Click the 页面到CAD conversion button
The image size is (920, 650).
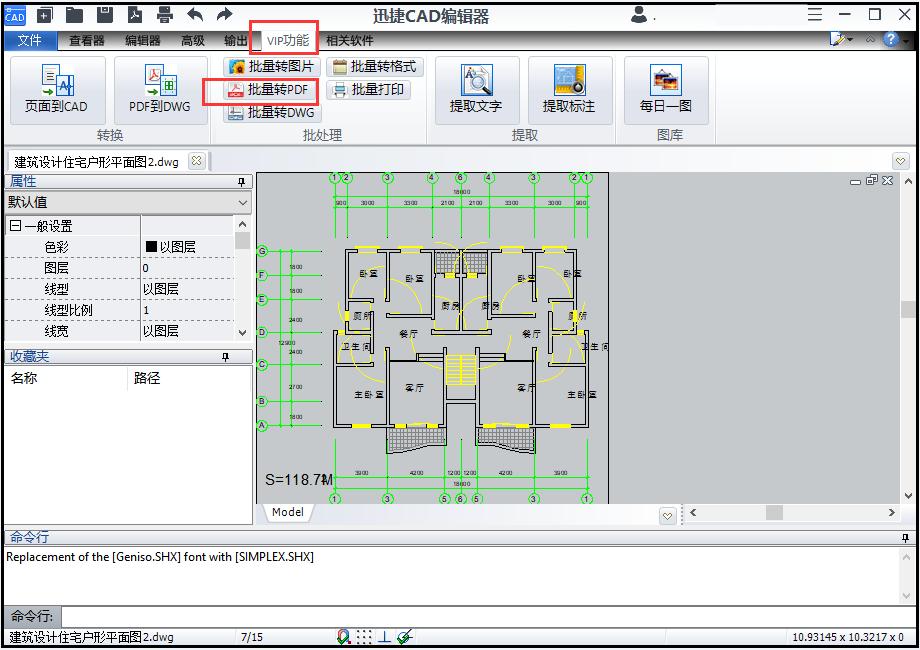coord(56,89)
